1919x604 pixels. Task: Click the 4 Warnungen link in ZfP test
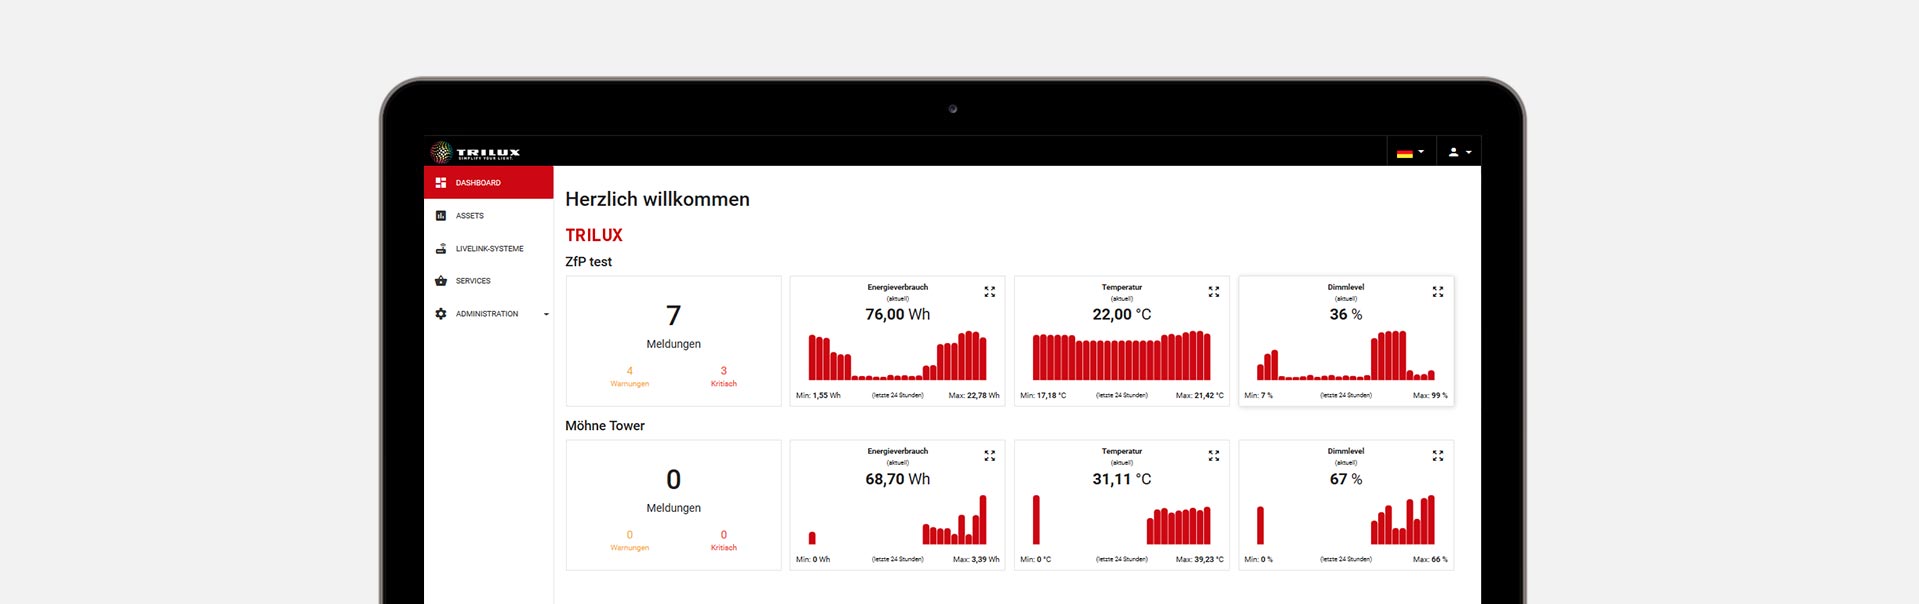(x=629, y=377)
